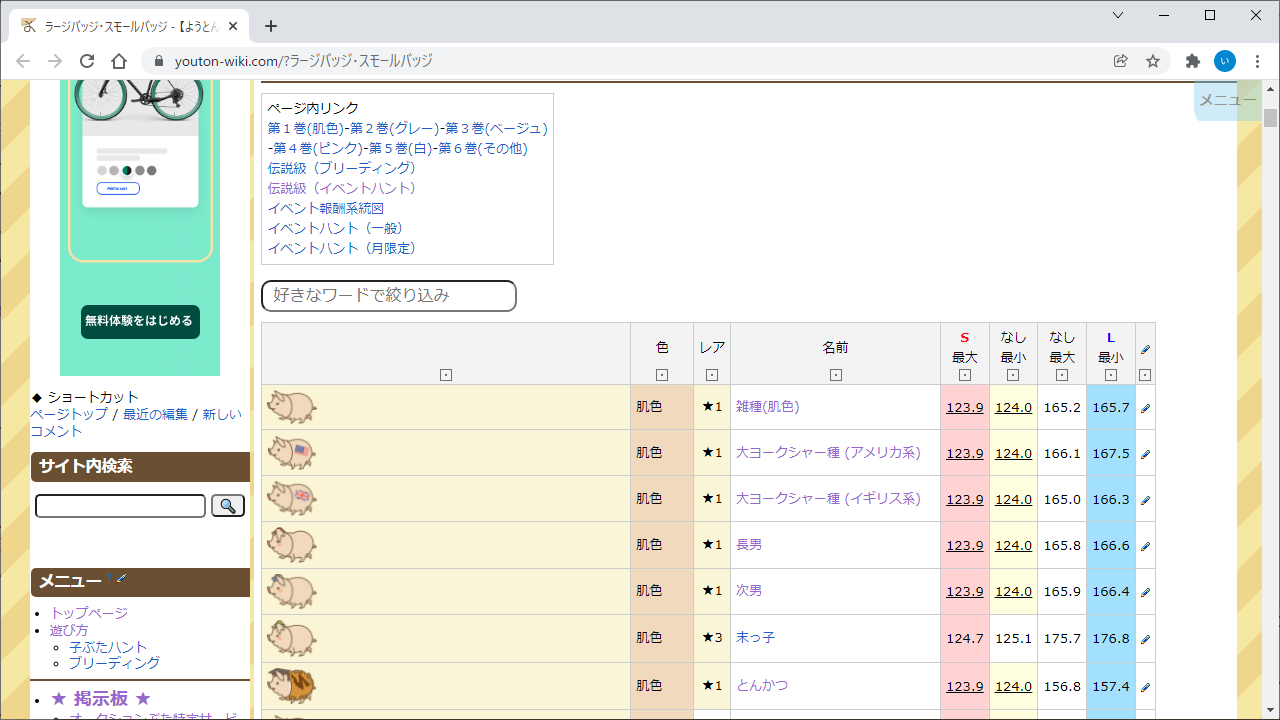The image size is (1280, 720).
Task: Click the share page icon in address bar
Action: (x=1121, y=61)
